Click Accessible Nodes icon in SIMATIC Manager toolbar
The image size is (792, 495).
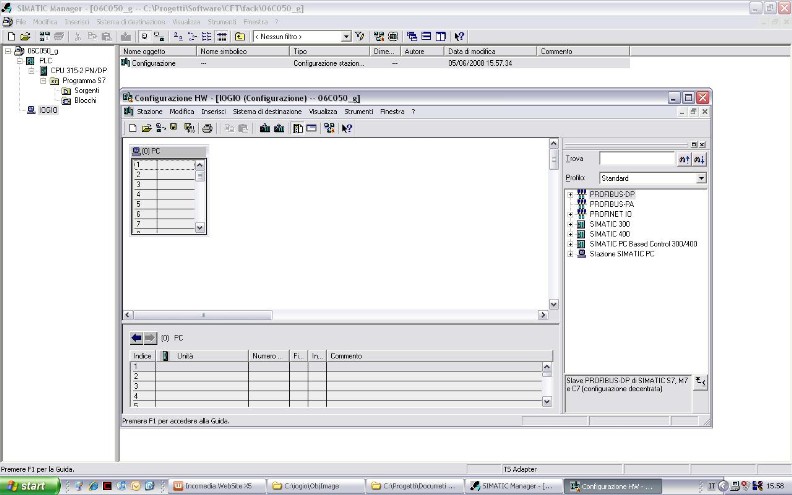pyautogui.click(x=44, y=36)
